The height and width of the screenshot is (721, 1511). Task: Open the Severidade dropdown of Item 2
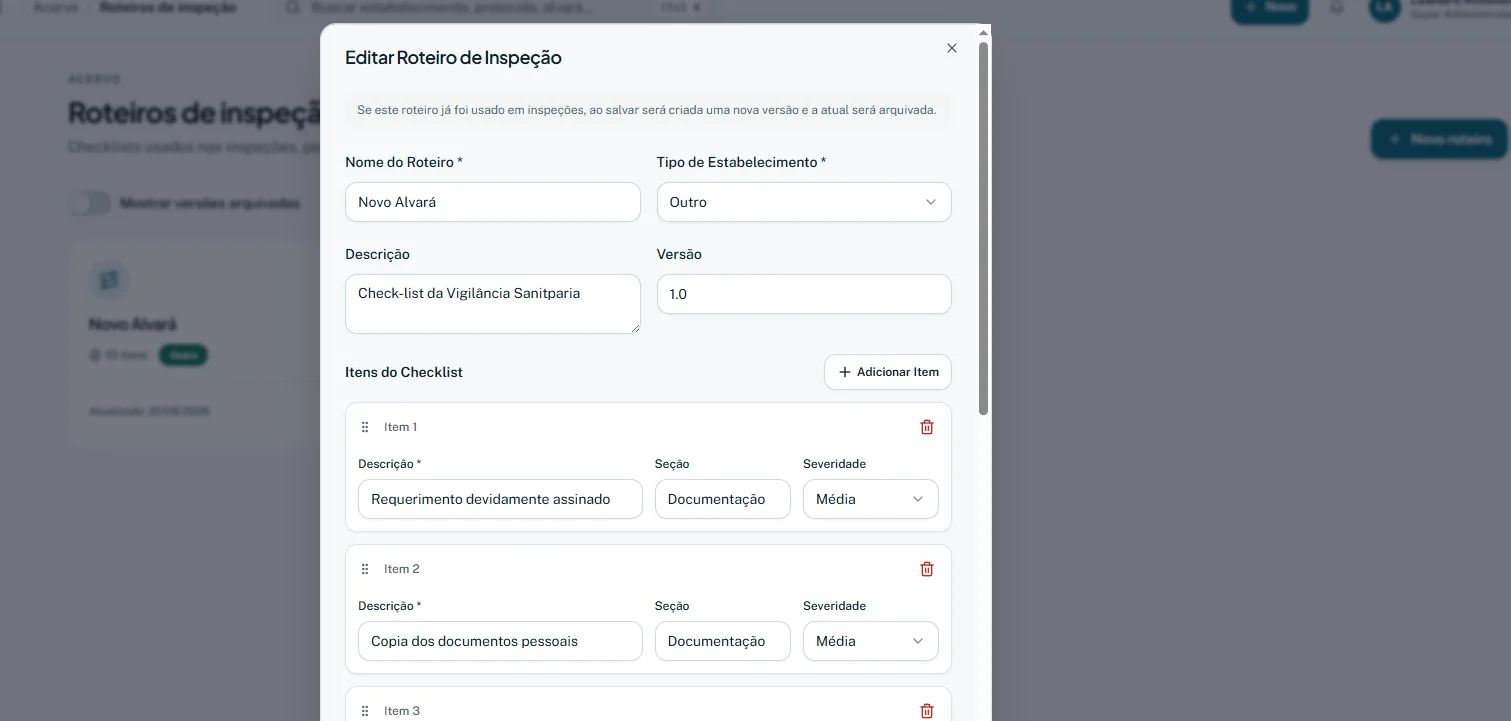coord(871,641)
